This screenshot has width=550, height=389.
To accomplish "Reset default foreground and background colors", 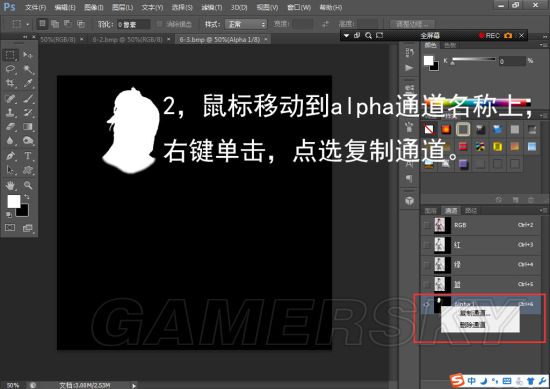I will pyautogui.click(x=9, y=214).
